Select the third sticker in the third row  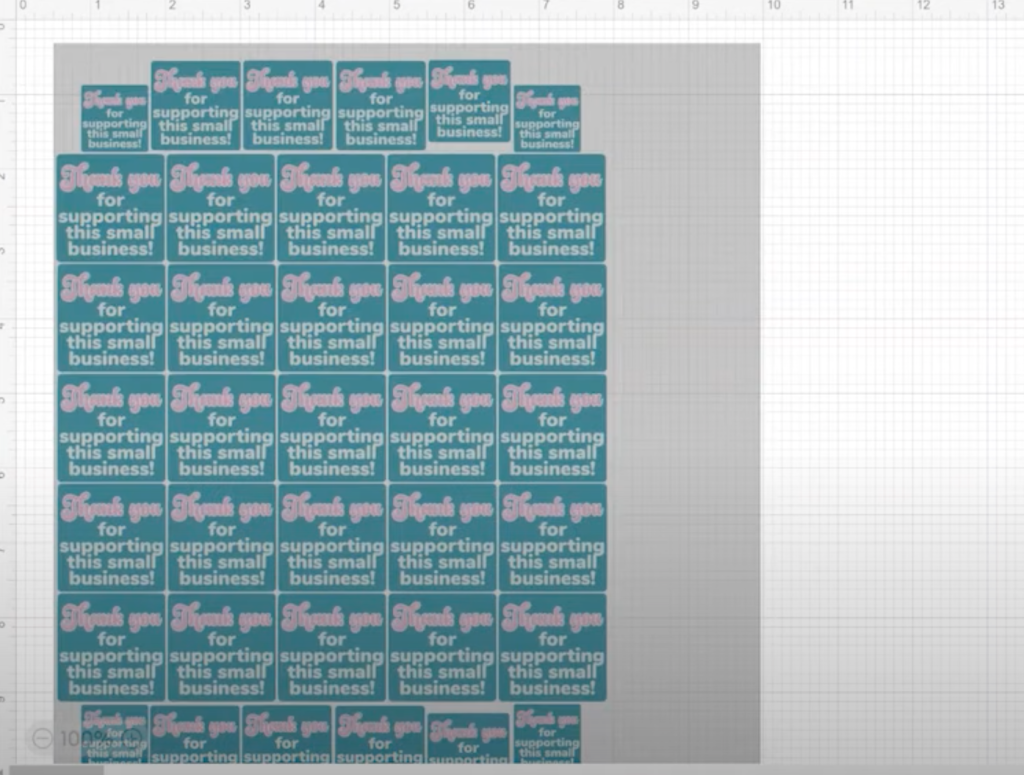[x=331, y=317]
